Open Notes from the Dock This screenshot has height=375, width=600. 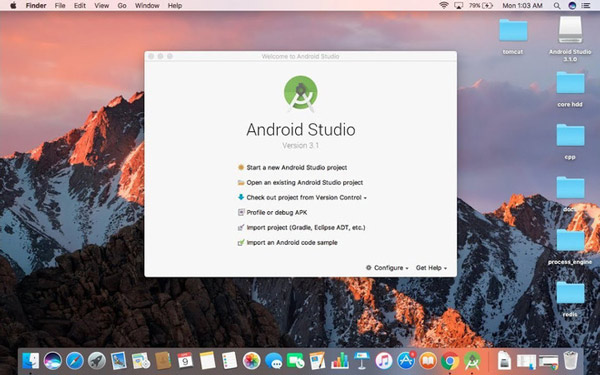pos(207,360)
